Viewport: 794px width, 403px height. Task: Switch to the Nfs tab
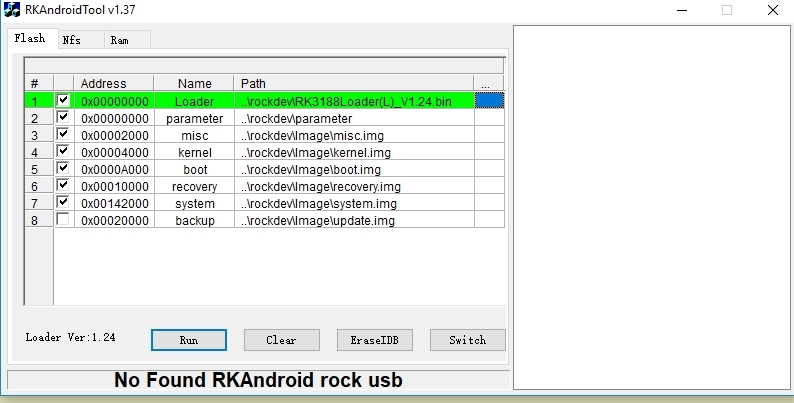point(81,40)
